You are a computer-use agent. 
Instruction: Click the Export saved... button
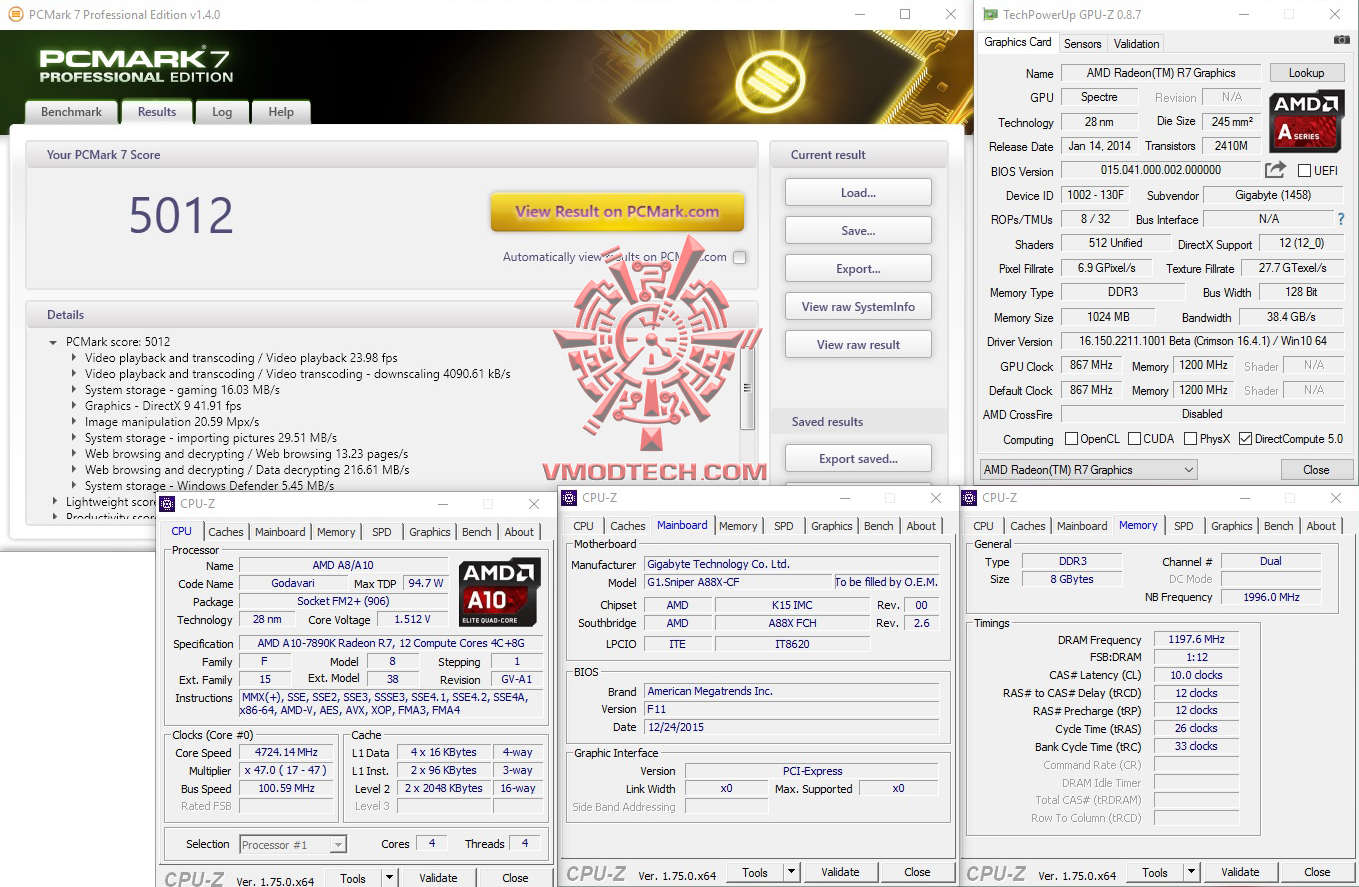[x=858, y=459]
